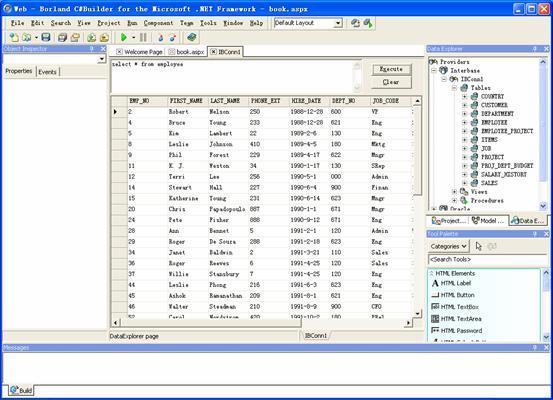Click the Open Project toolbar icon
This screenshot has height=400, width=553.
(75, 37)
